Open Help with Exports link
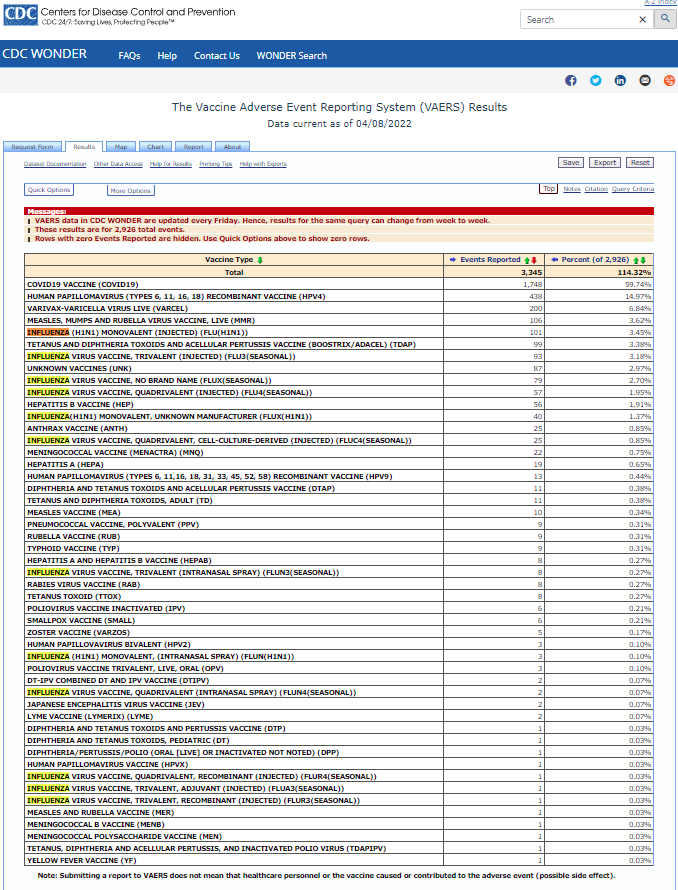This screenshot has height=890, width=678. [263, 164]
